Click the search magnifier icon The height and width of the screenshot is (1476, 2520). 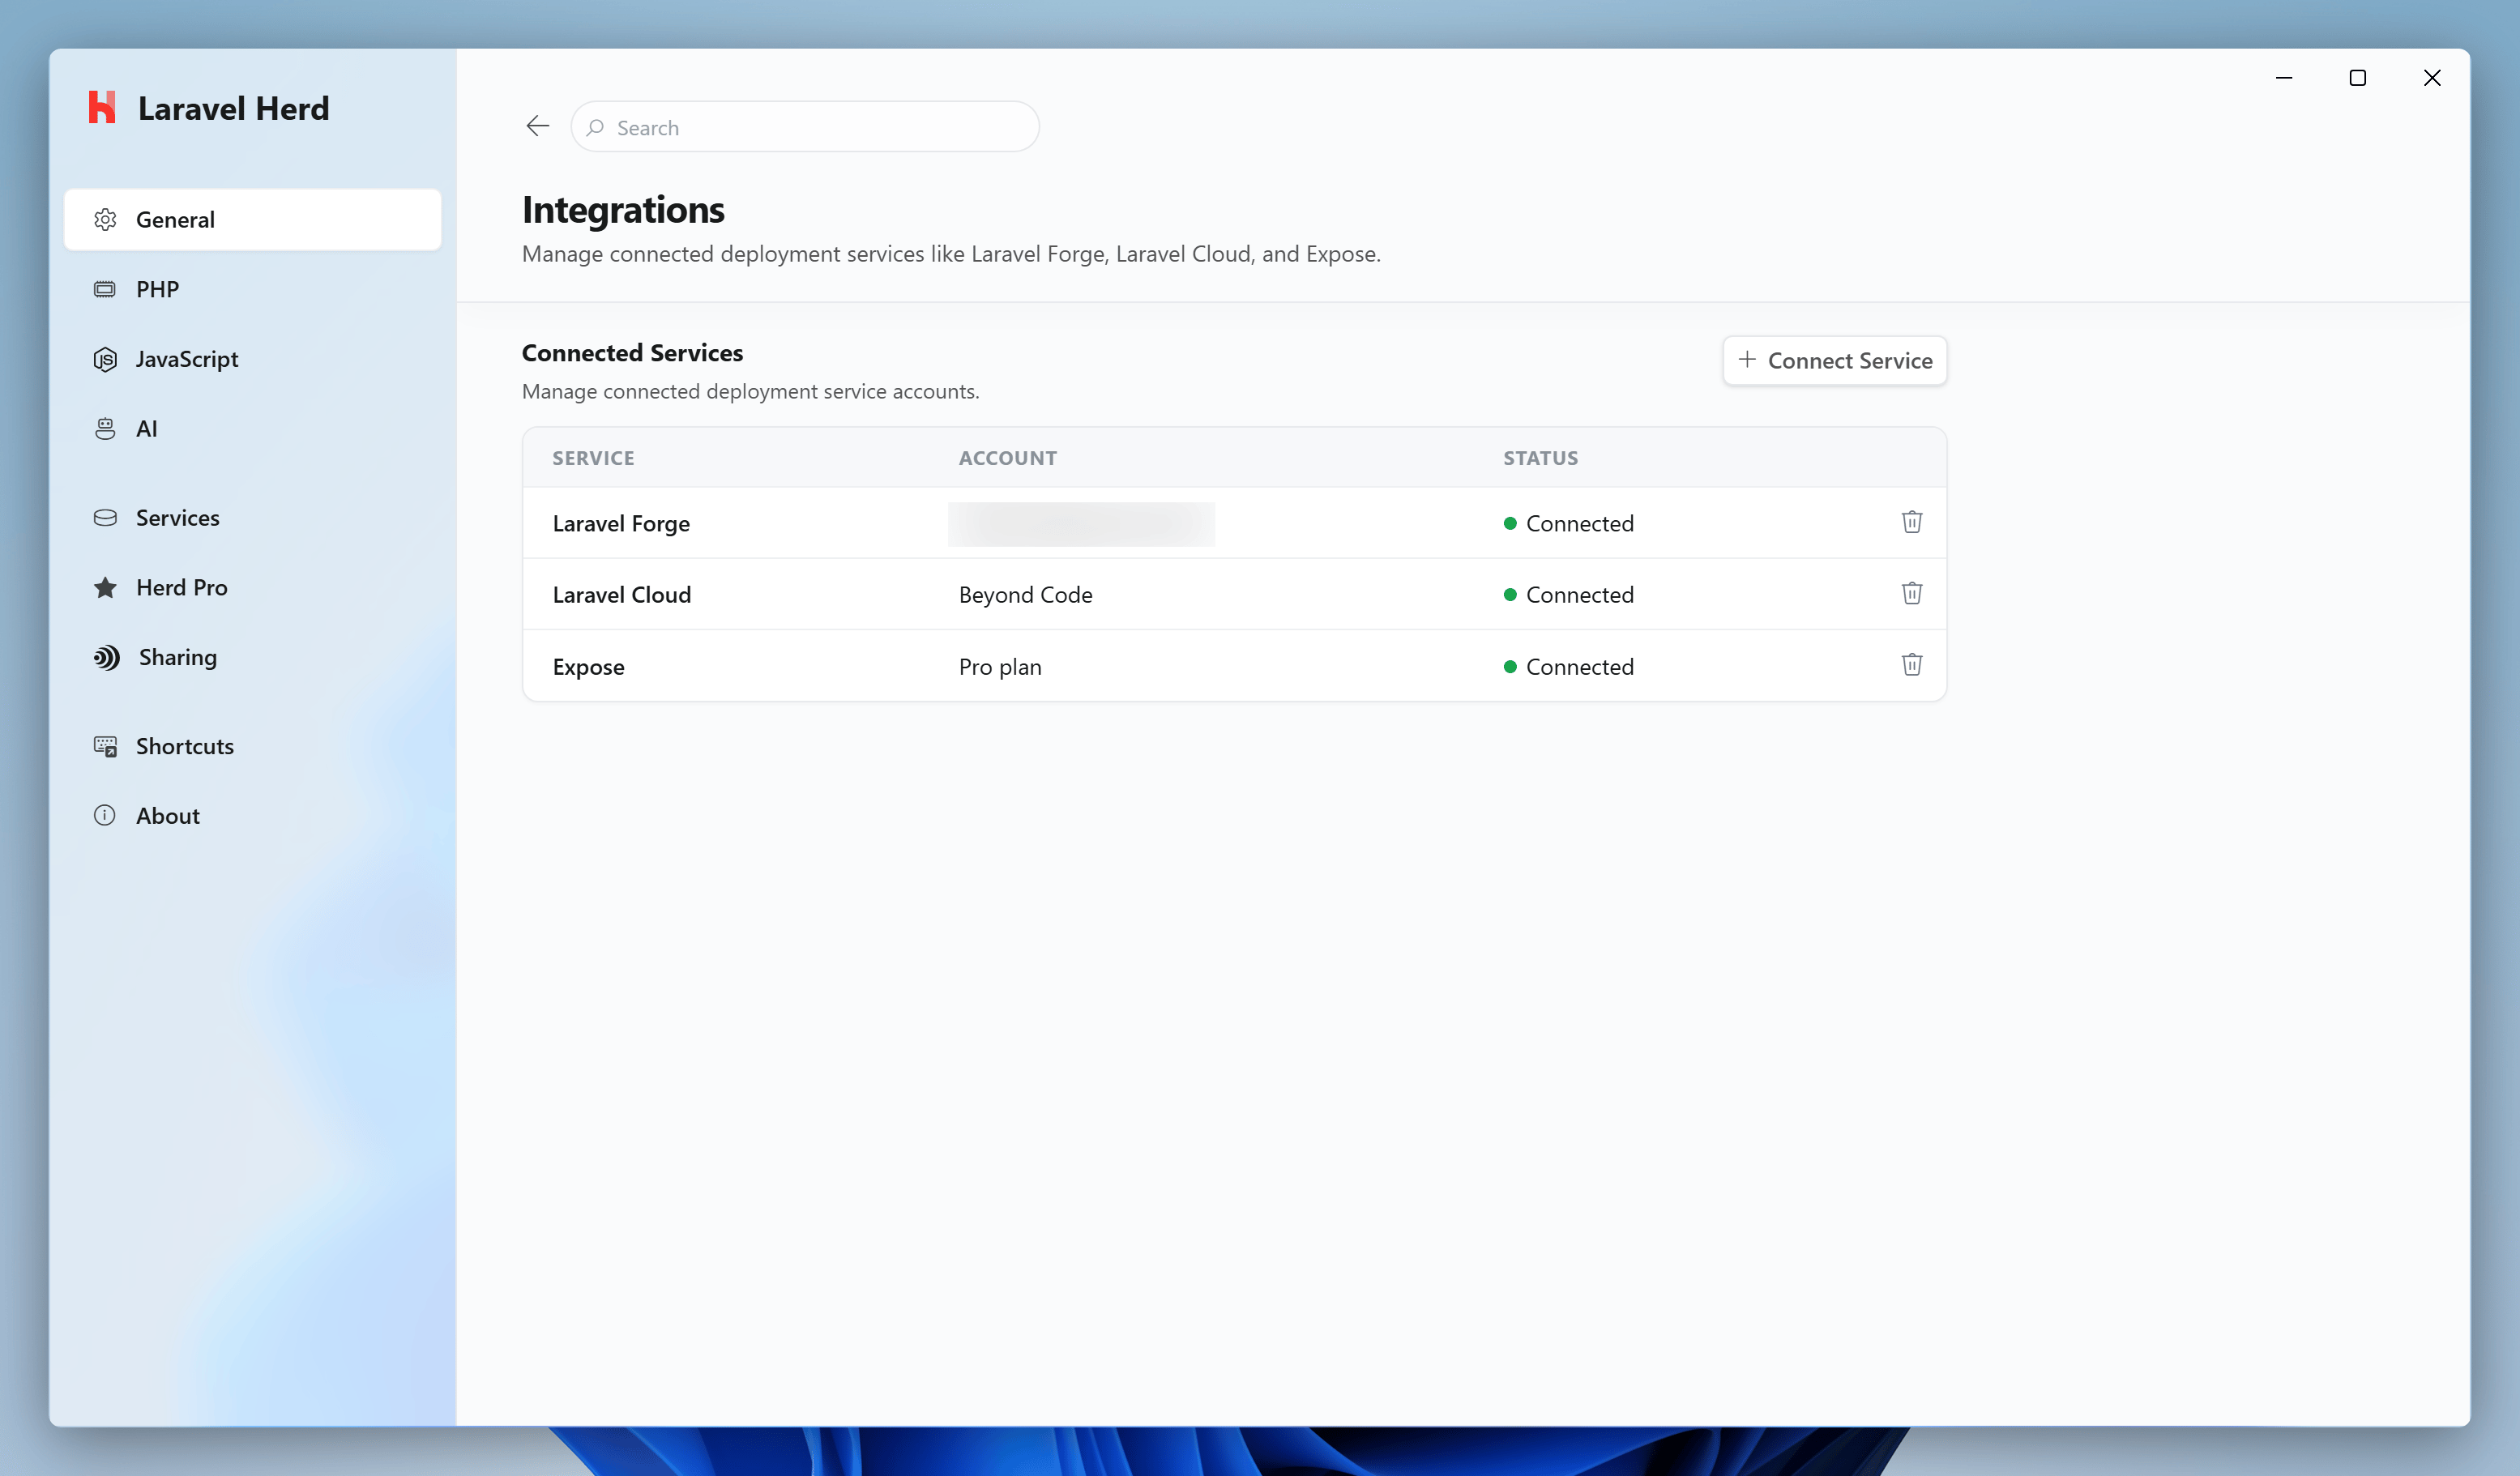coord(595,127)
